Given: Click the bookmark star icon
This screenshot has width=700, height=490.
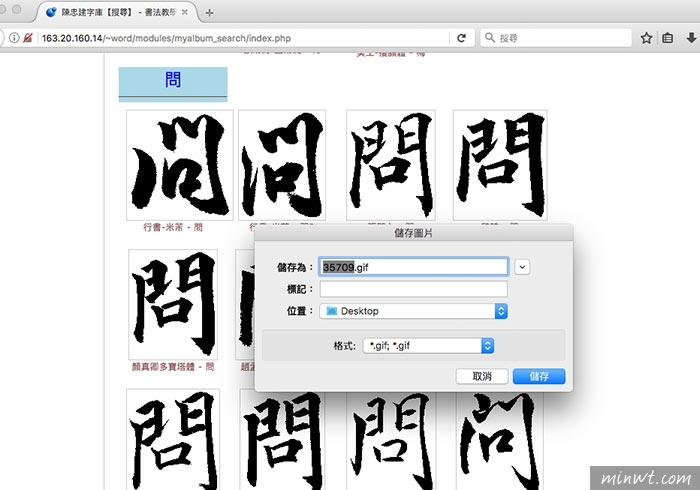Looking at the screenshot, I should (x=646, y=38).
